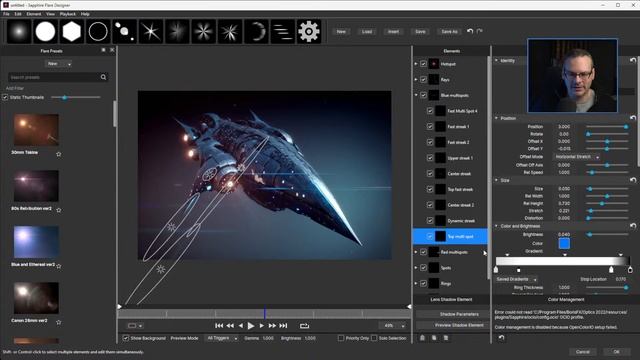This screenshot has width=640, height=360.
Task: Adjust the Static Thumbnails size slider
Action: click(76, 97)
